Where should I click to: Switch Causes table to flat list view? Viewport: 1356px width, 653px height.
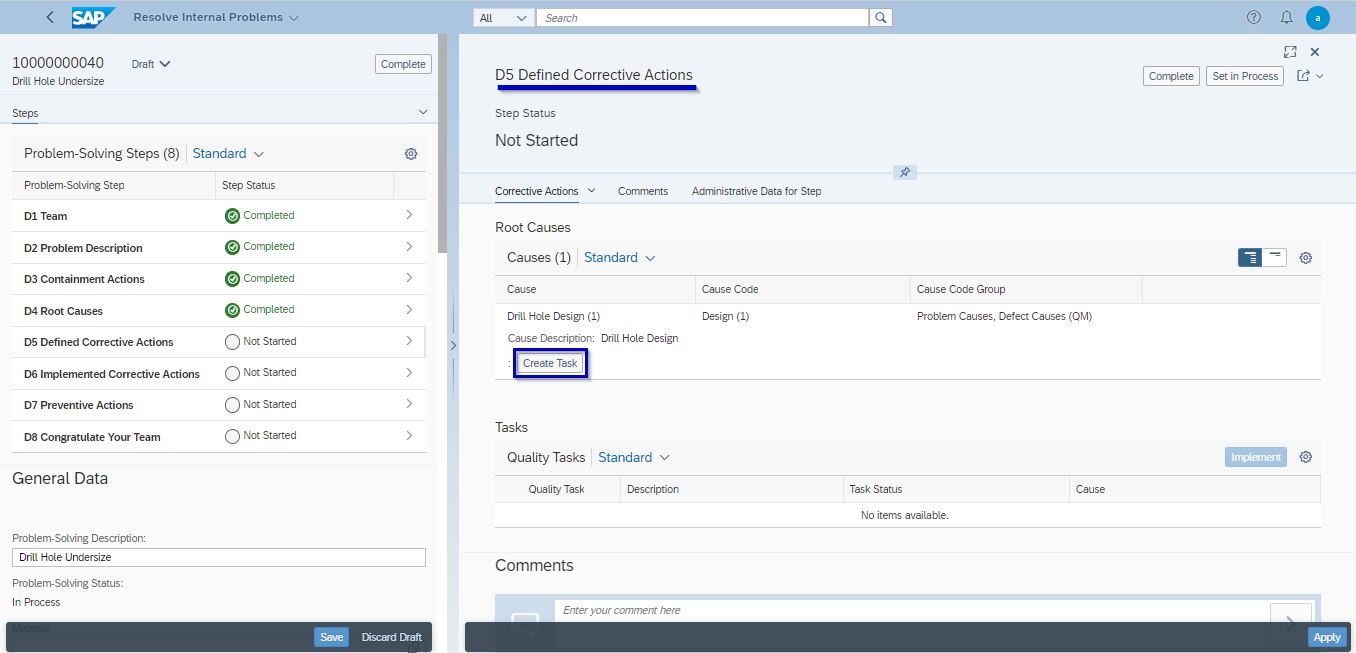(1274, 258)
